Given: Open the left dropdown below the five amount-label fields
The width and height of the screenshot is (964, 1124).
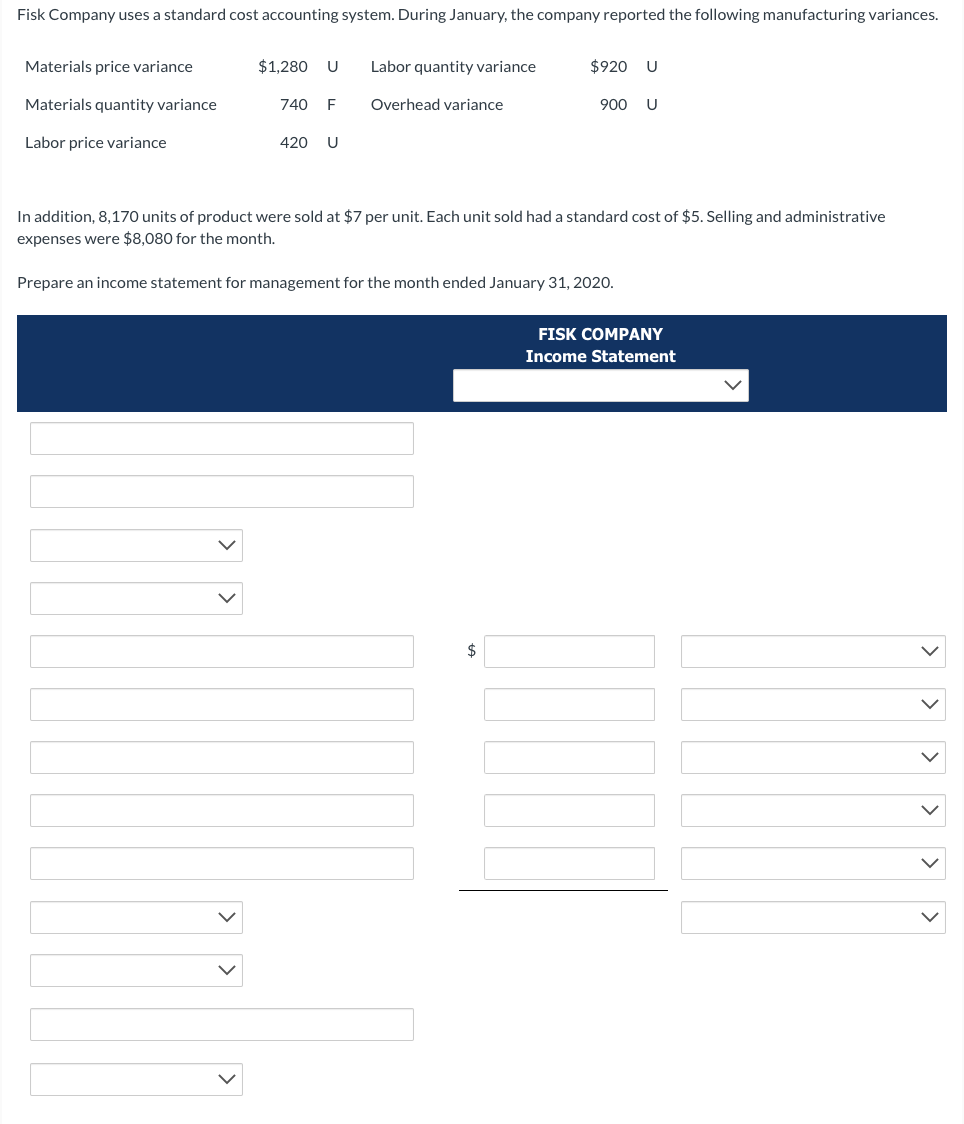Looking at the screenshot, I should (136, 917).
